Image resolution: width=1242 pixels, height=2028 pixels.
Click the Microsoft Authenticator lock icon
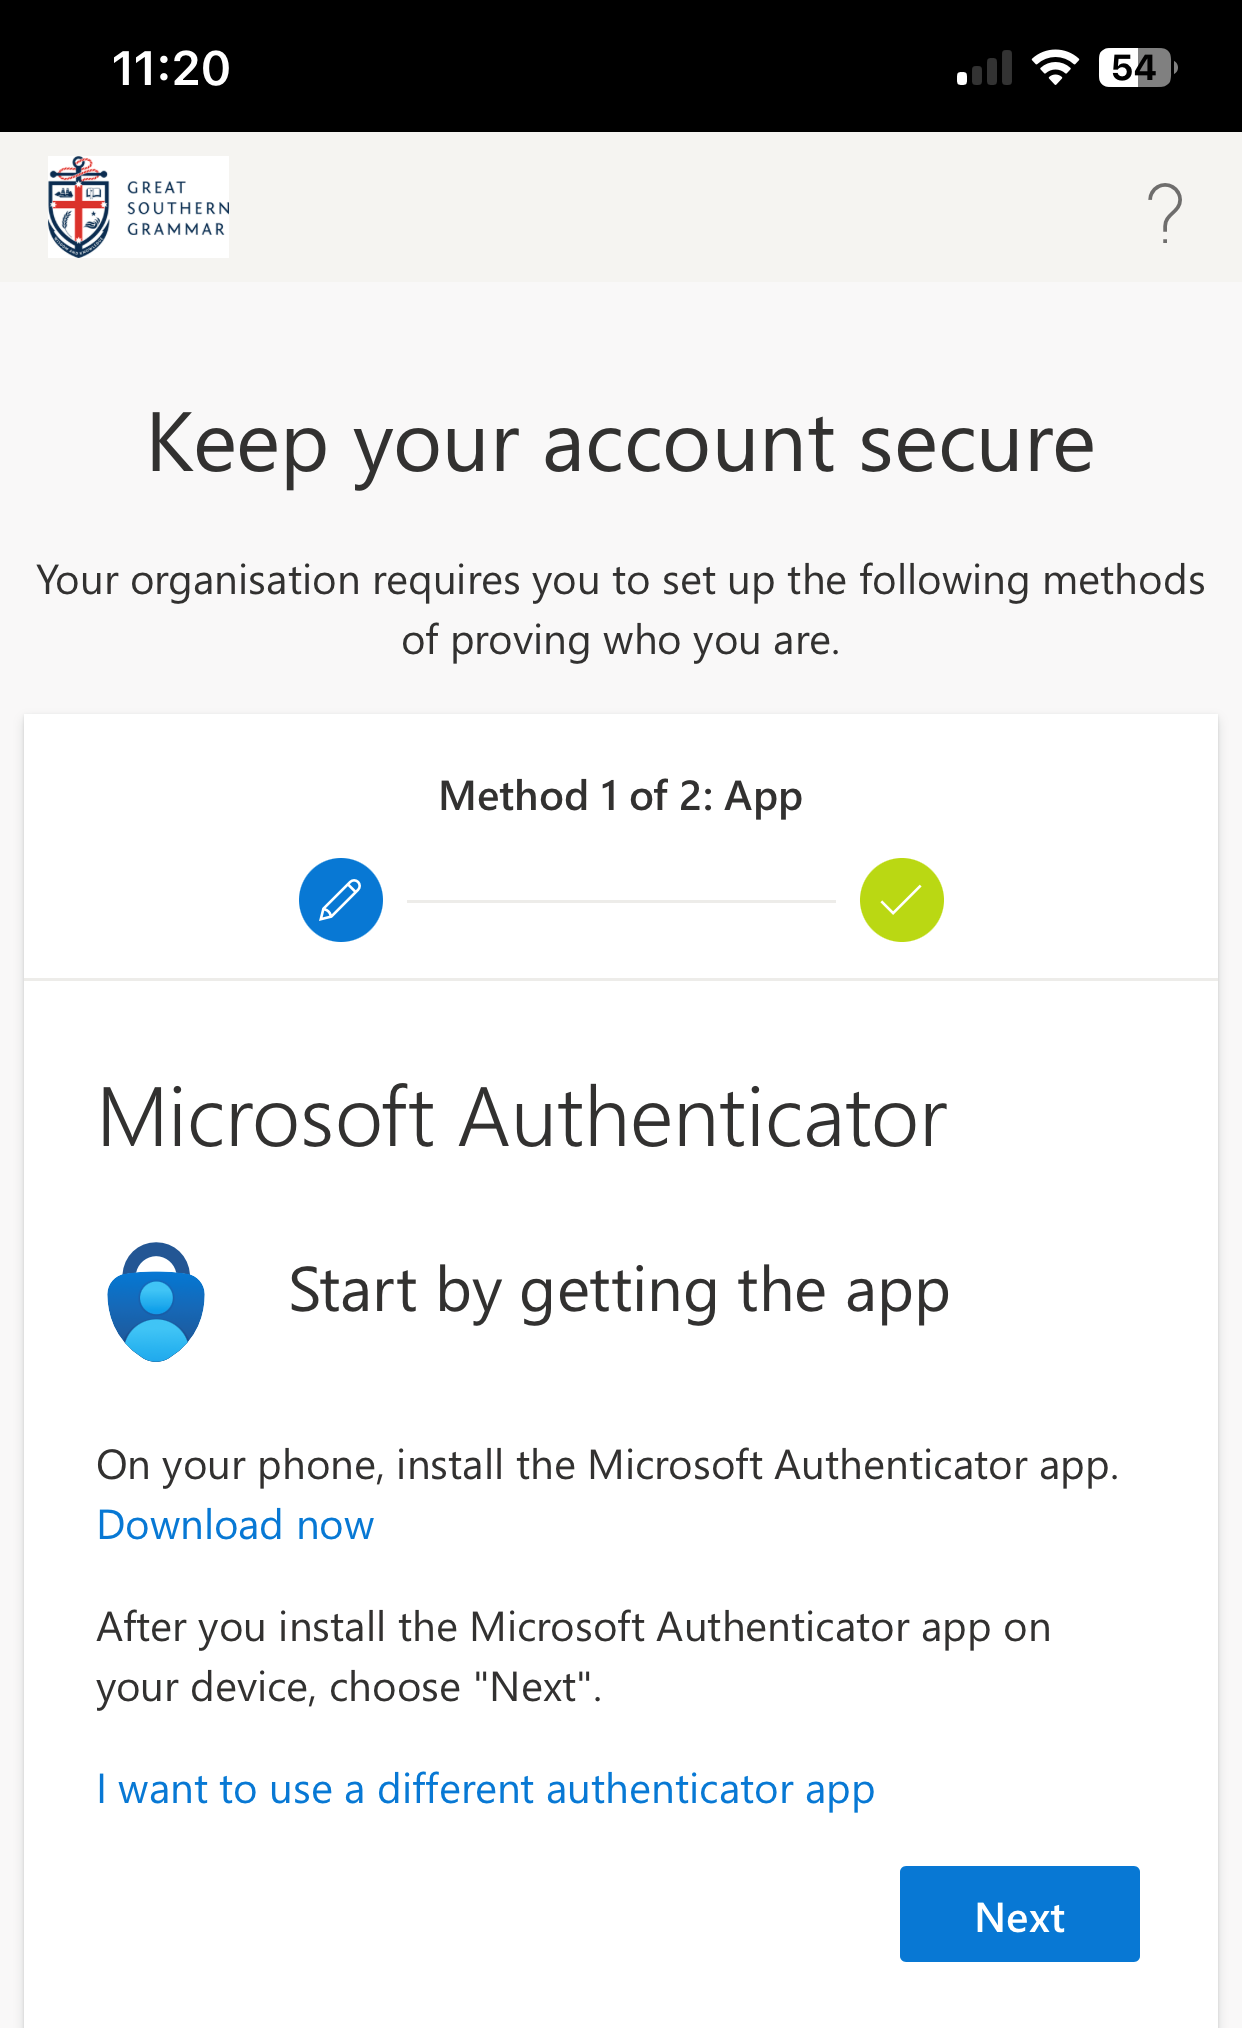tap(157, 1300)
